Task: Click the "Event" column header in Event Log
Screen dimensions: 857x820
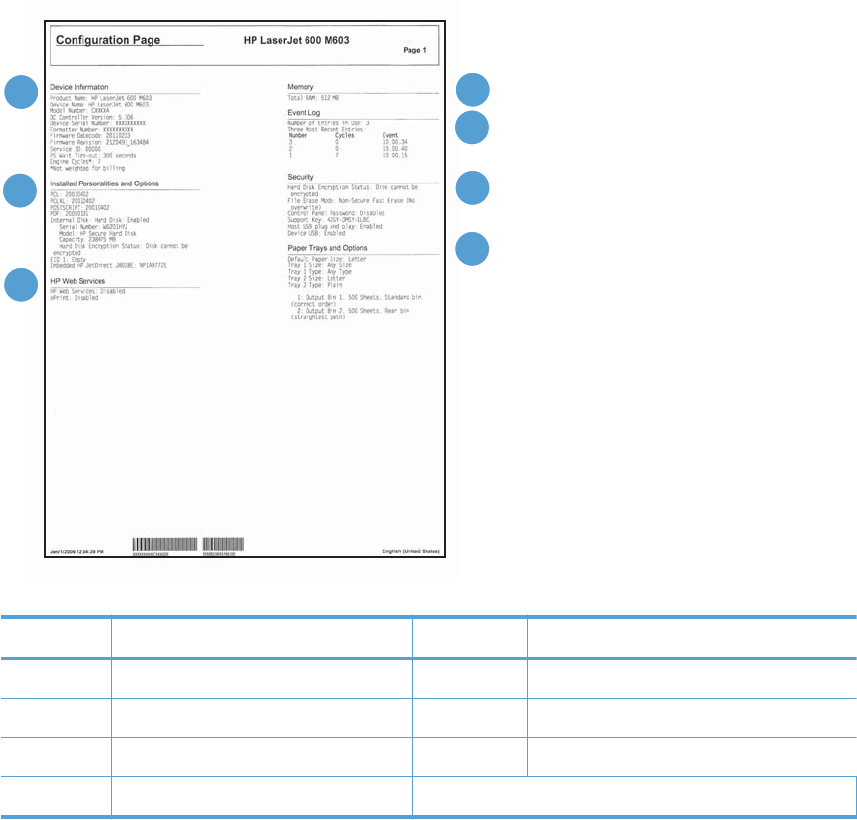Action: pos(390,135)
